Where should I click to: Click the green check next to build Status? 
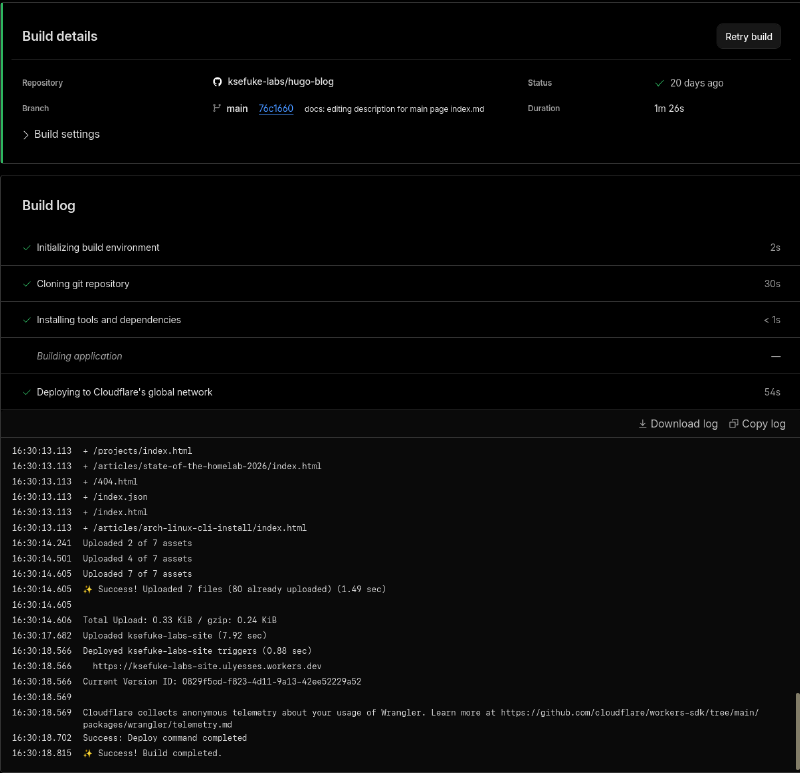(x=658, y=83)
